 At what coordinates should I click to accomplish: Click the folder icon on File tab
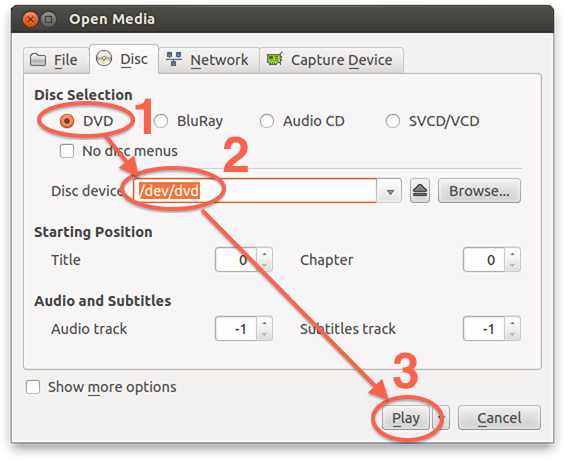[38, 59]
